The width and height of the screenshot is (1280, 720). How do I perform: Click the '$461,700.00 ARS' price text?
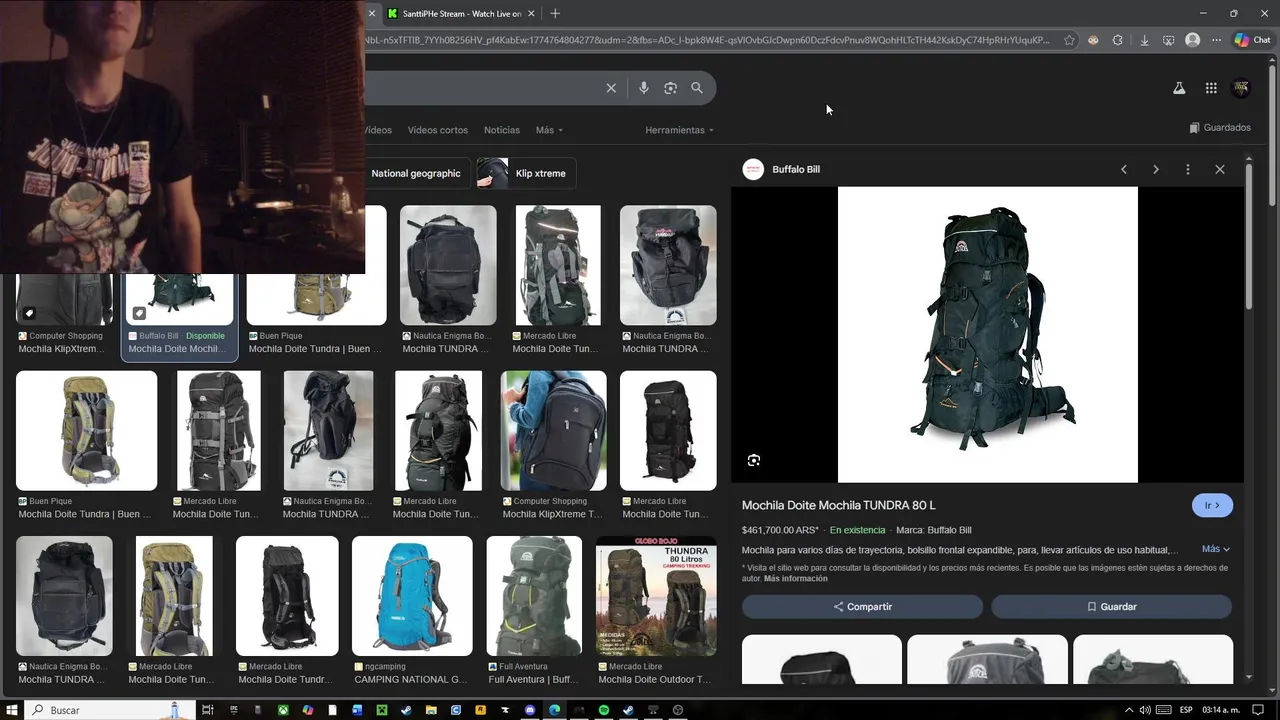[780, 530]
